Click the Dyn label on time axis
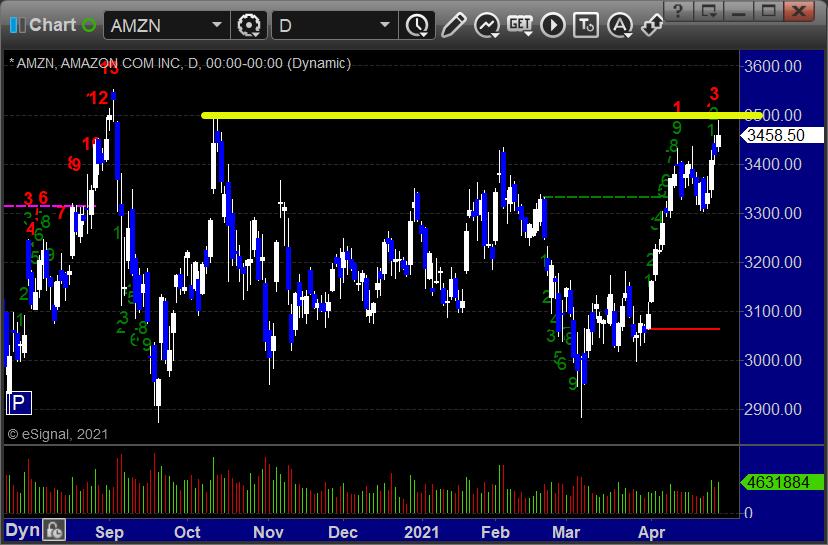 (x=23, y=530)
